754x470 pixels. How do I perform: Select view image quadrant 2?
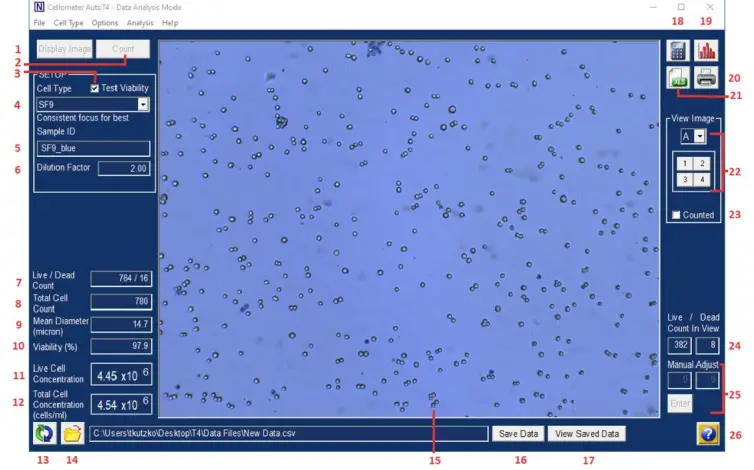702,164
